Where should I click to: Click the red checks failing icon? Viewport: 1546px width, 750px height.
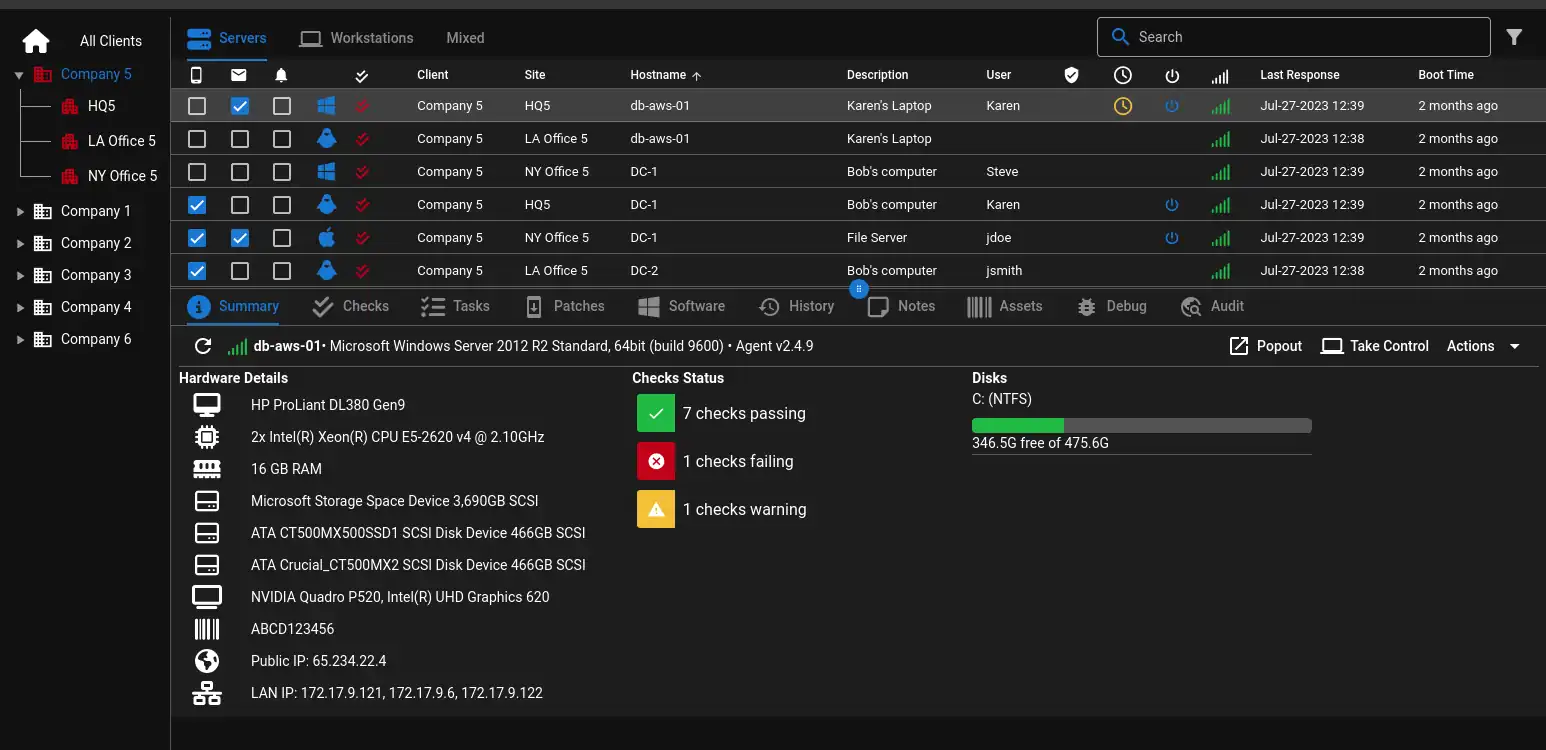(x=656, y=461)
